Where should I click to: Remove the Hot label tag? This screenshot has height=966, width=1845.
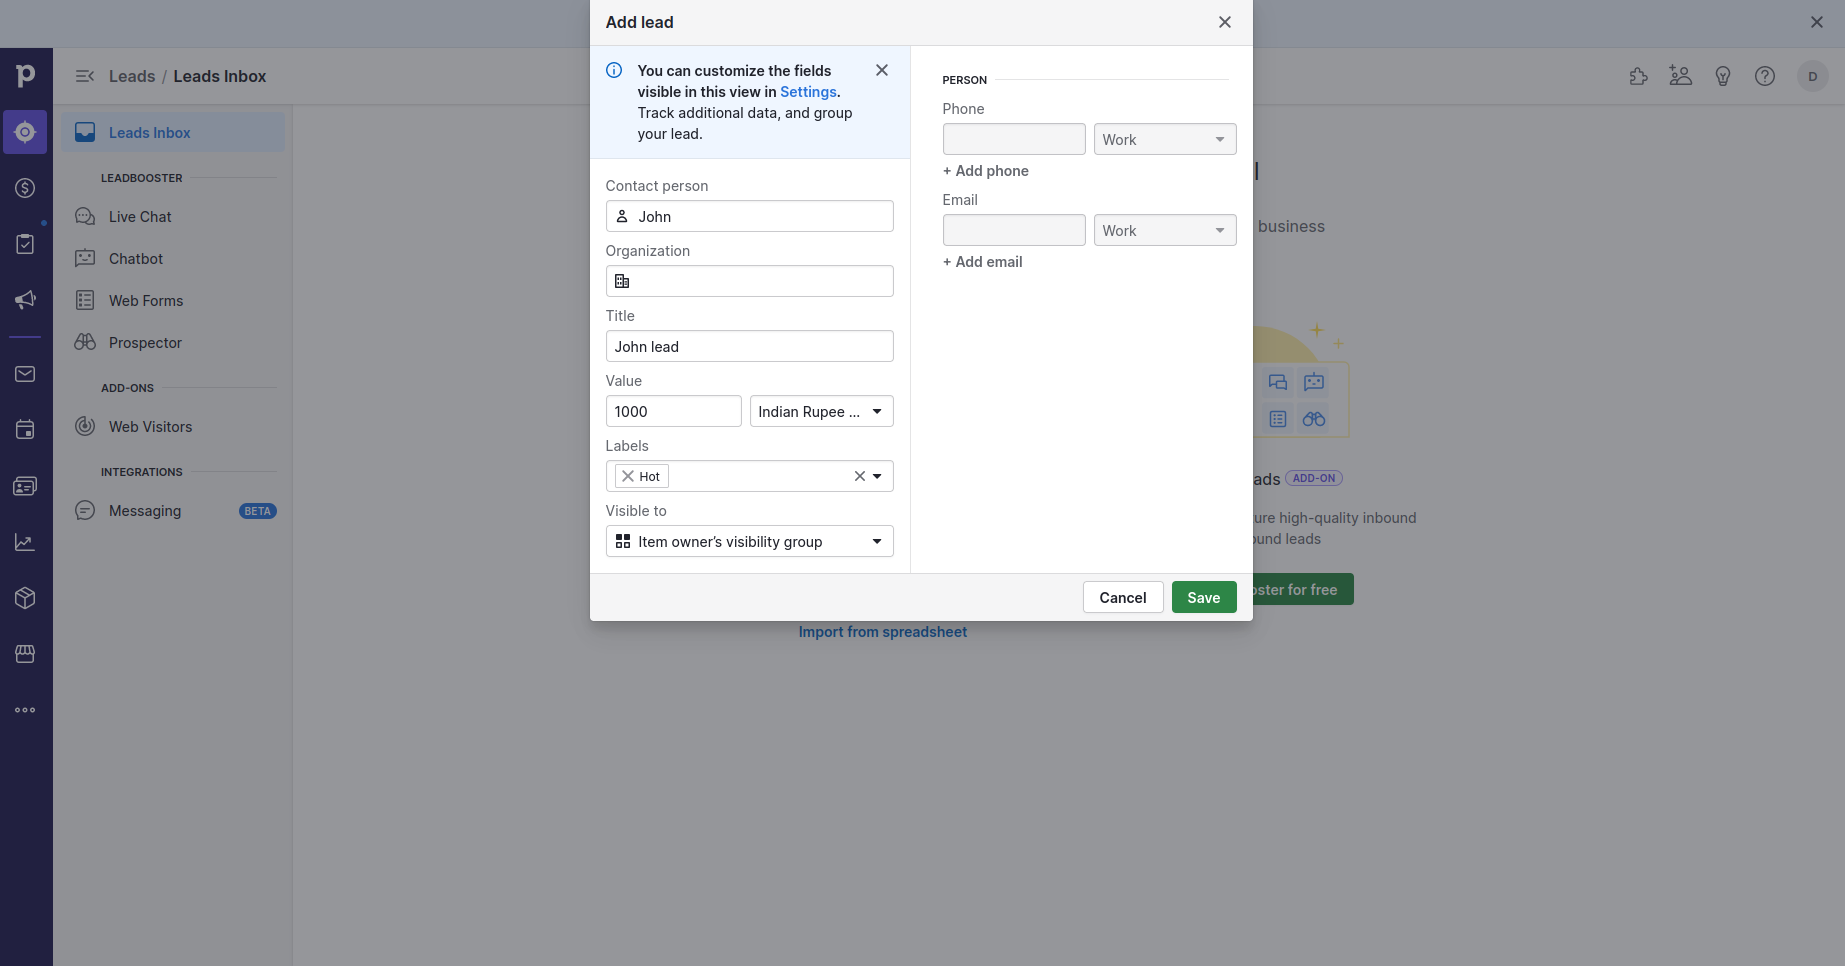tap(628, 476)
